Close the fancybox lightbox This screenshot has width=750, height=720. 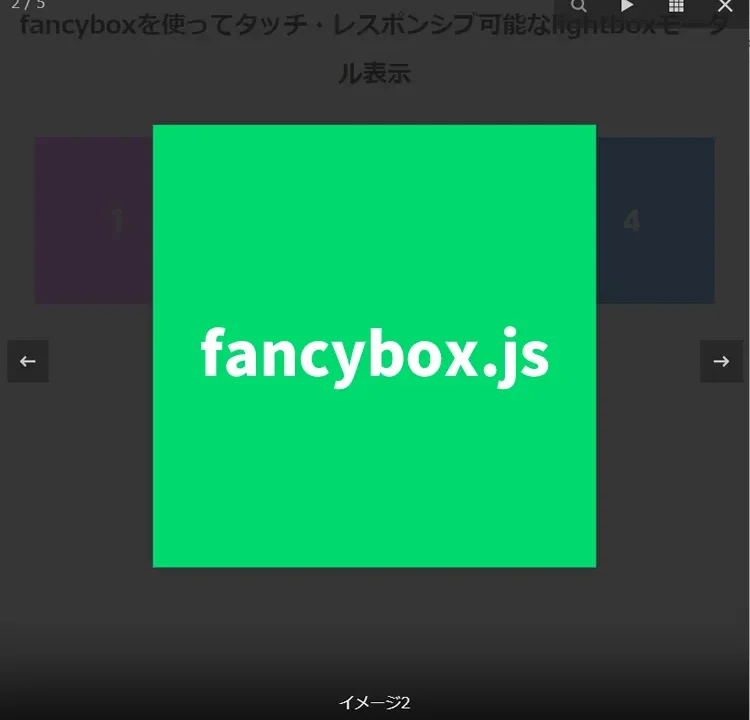(725, 5)
